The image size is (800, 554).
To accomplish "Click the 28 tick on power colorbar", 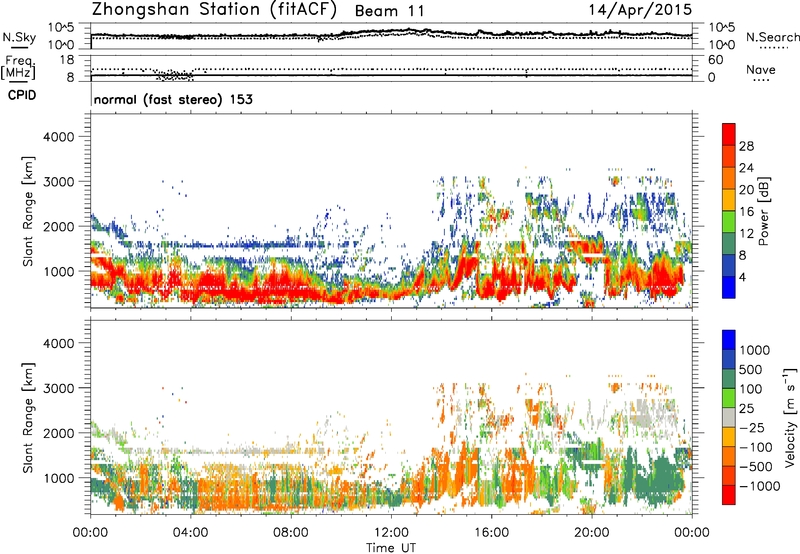I will pos(746,146).
